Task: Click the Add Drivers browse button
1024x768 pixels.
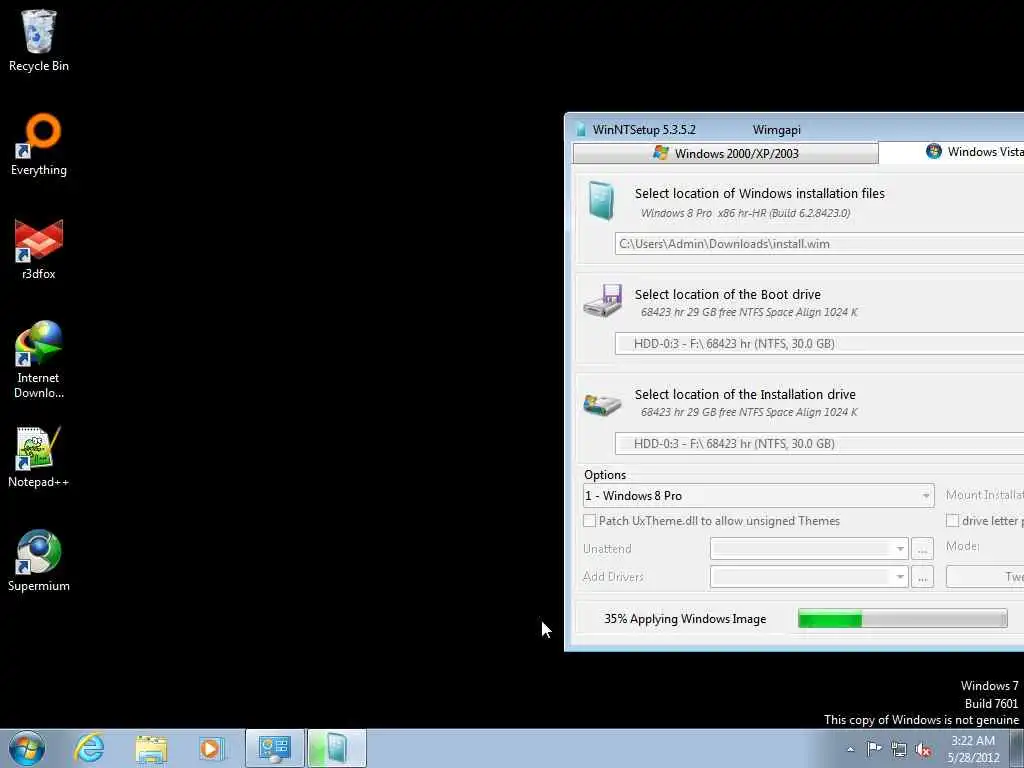Action: tap(922, 577)
